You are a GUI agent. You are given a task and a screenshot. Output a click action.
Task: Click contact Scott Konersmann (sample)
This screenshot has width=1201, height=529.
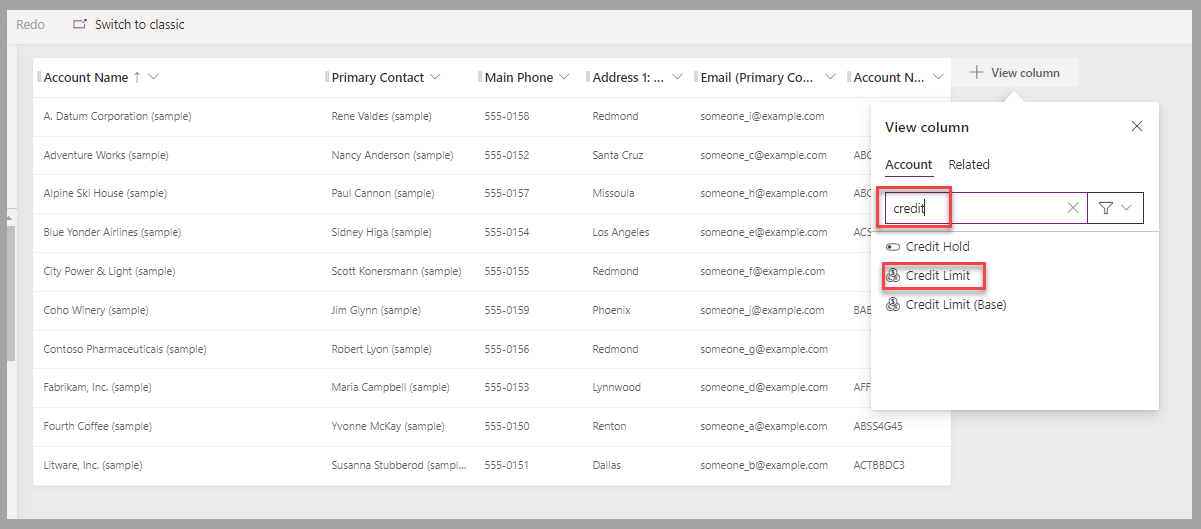coord(396,271)
